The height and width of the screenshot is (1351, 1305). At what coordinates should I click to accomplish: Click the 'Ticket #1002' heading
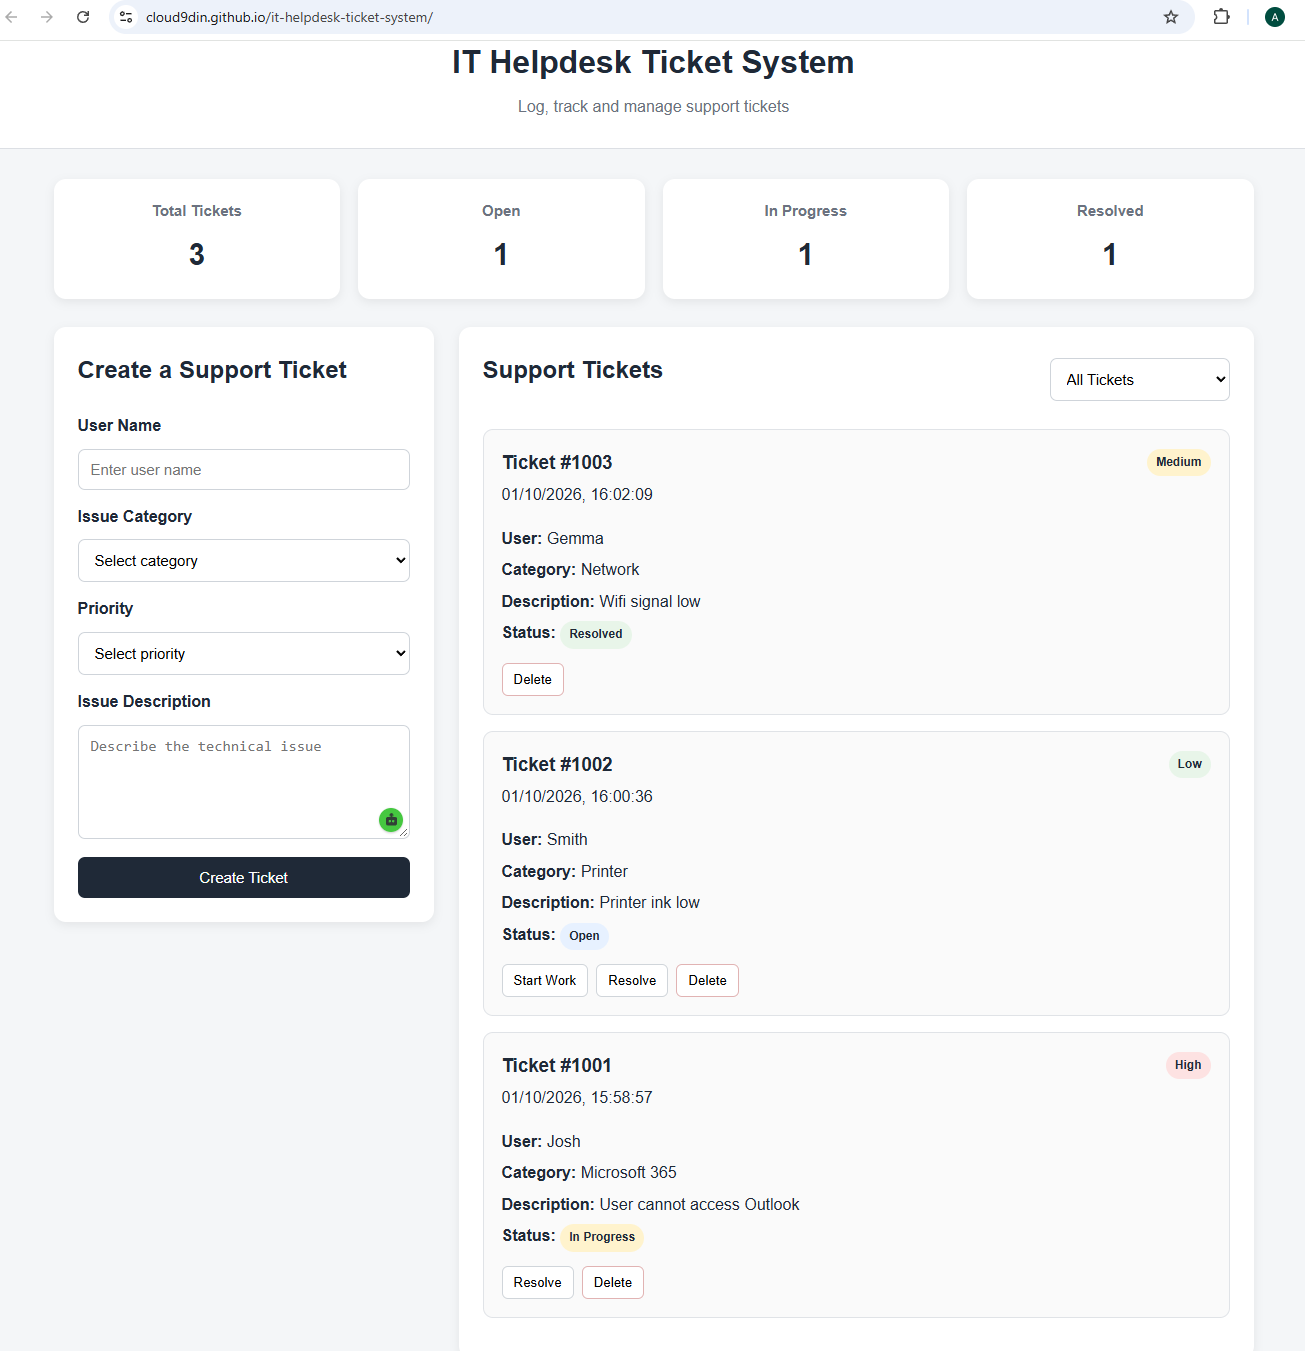tap(557, 764)
